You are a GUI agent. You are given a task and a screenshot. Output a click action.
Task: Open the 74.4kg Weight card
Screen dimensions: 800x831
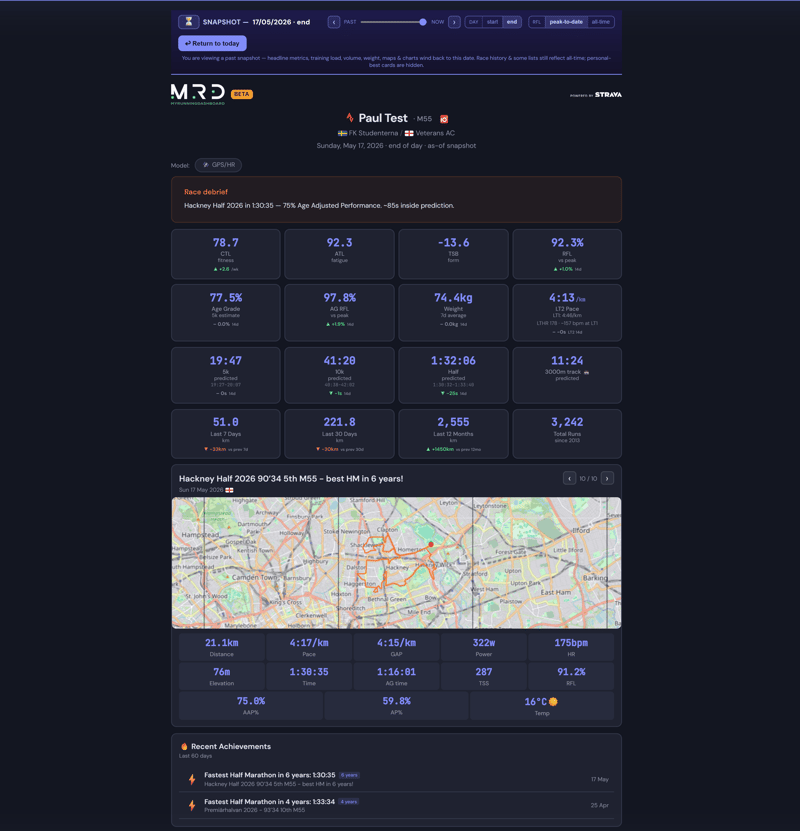[x=454, y=313]
